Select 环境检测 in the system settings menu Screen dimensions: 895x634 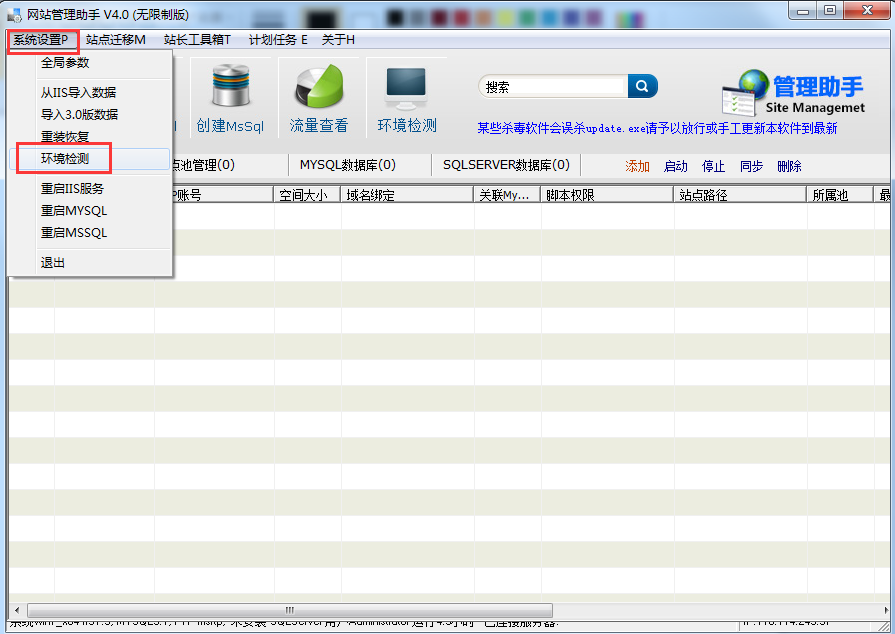65,159
